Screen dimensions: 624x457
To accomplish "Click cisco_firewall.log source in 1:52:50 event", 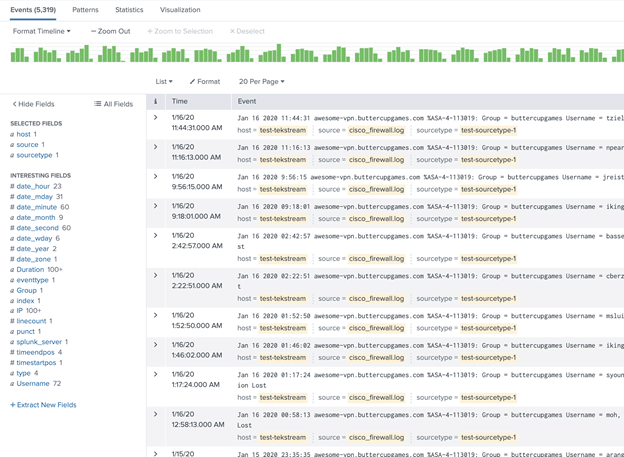I will tap(376, 328).
